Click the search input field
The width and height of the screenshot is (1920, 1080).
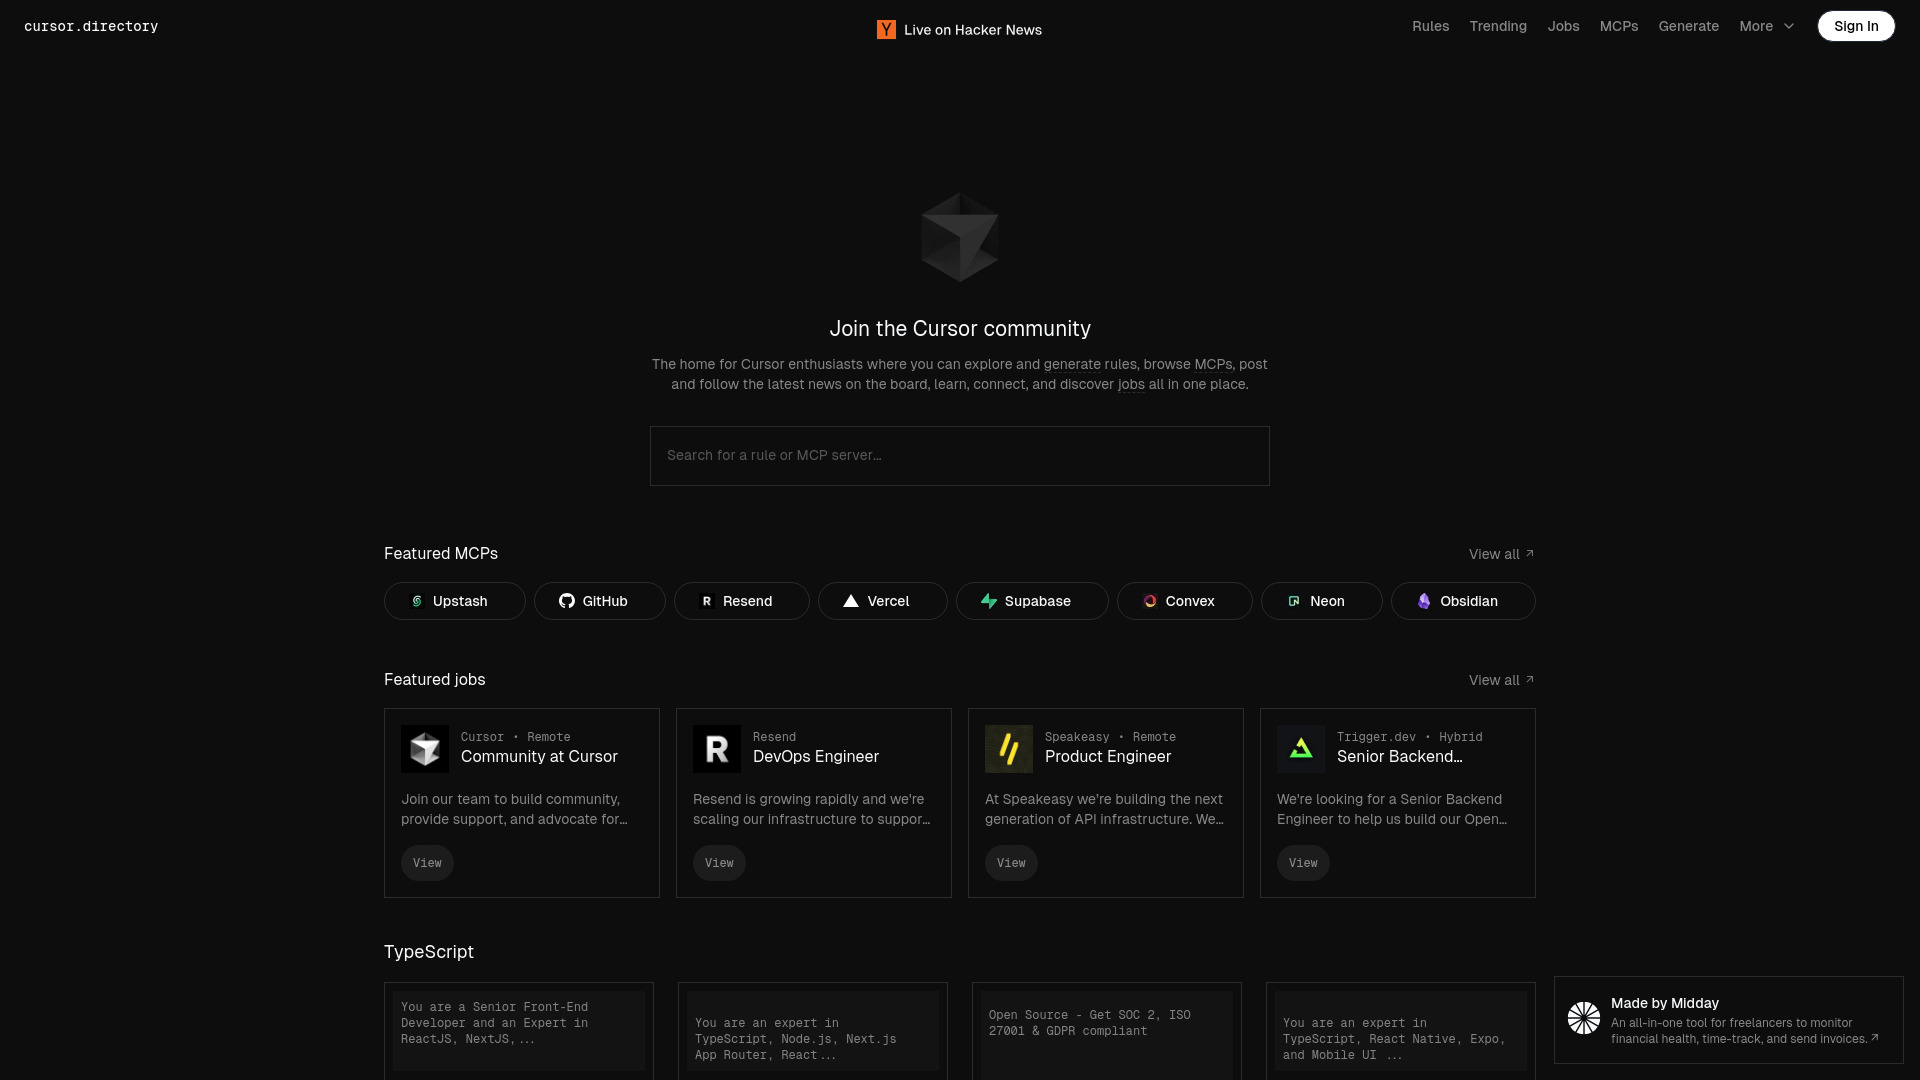(960, 455)
